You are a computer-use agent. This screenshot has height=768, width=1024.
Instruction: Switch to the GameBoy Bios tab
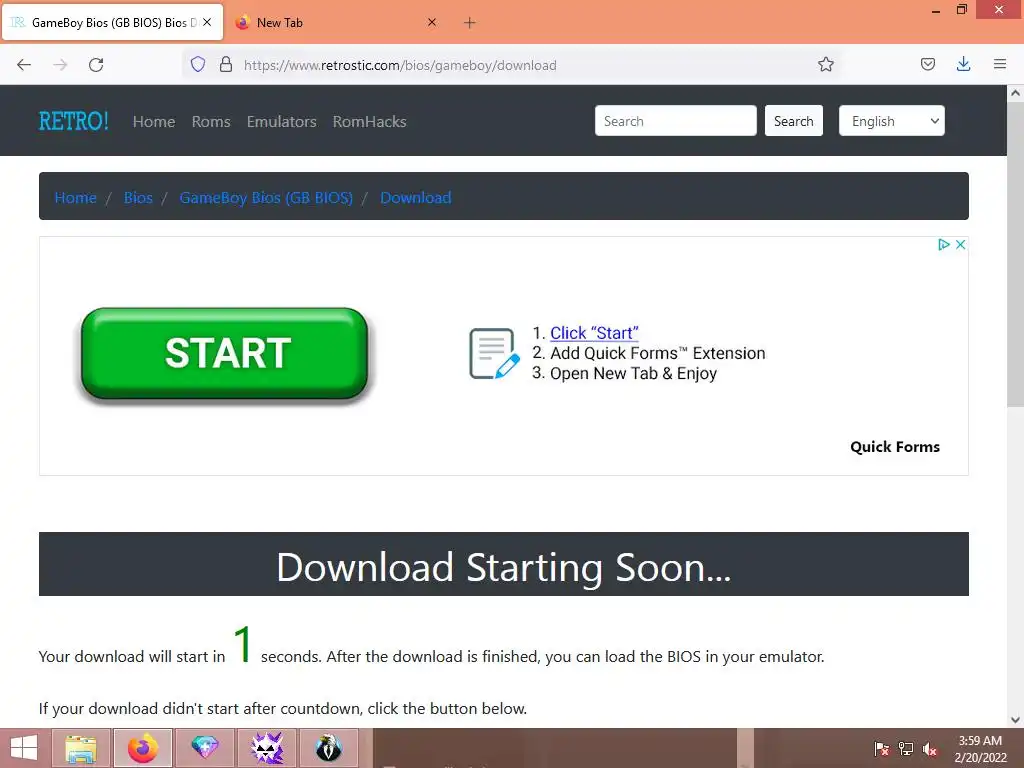pos(112,22)
